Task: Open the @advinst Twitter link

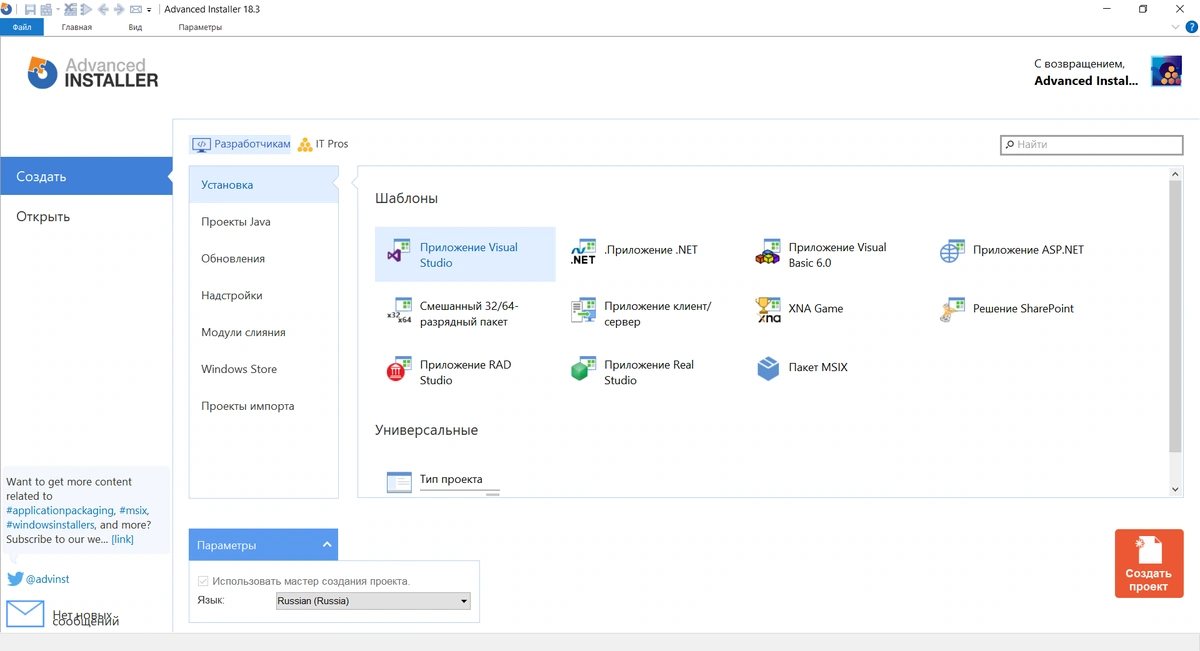Action: coord(47,579)
